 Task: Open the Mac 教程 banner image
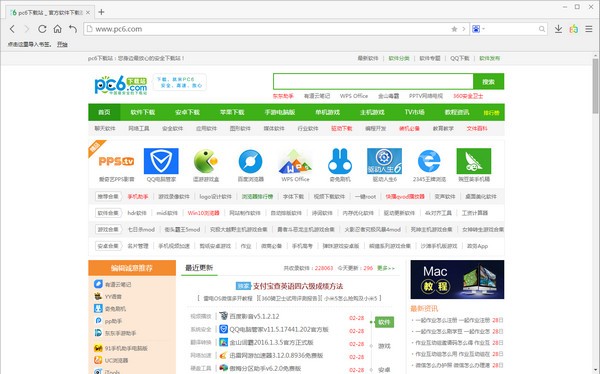tap(457, 279)
